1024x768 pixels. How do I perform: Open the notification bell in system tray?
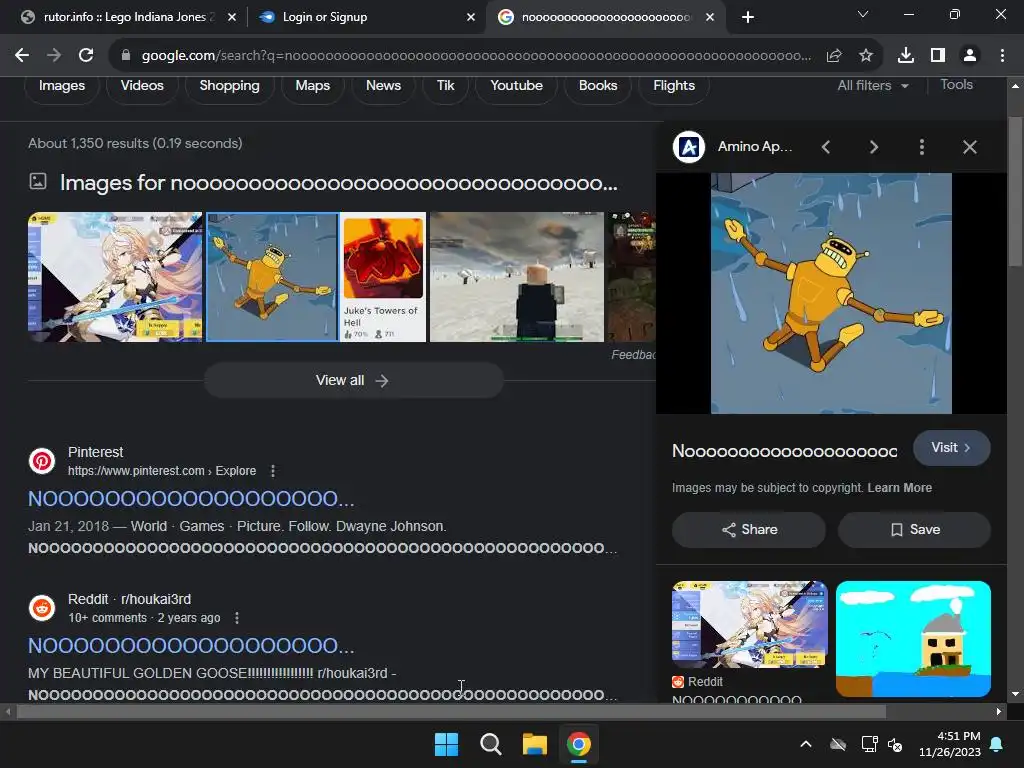(997, 744)
